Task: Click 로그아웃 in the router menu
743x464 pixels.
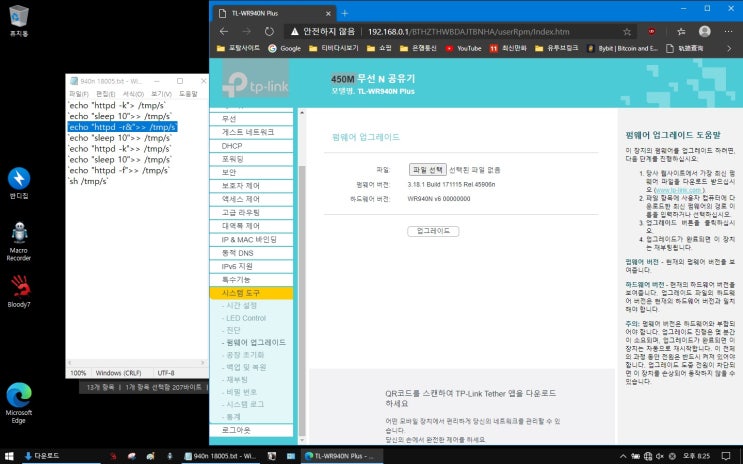Action: [x=251, y=430]
